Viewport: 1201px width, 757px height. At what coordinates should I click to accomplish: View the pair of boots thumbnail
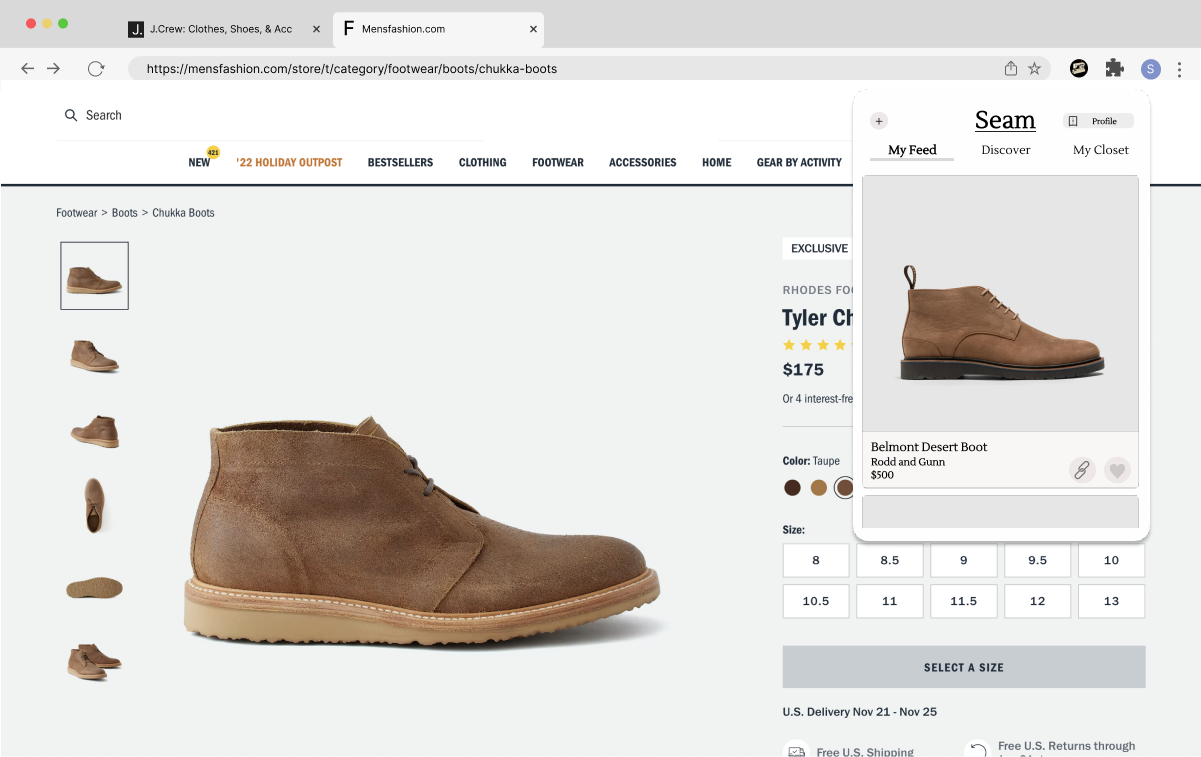pyautogui.click(x=94, y=662)
